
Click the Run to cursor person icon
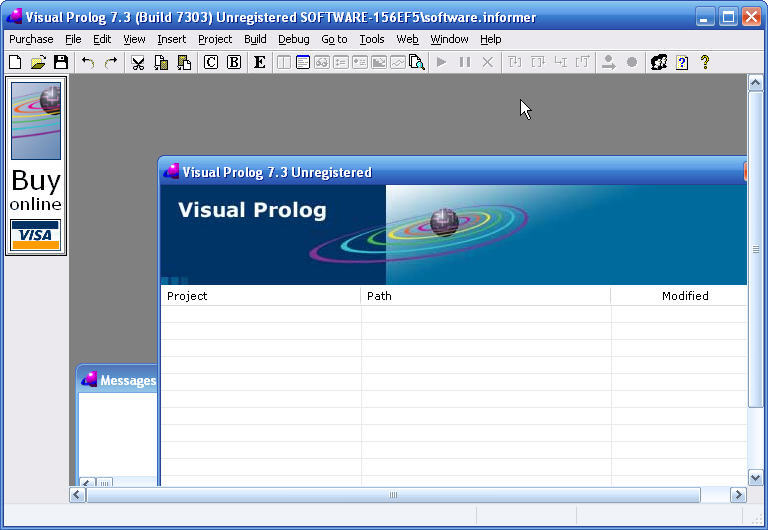click(x=609, y=62)
